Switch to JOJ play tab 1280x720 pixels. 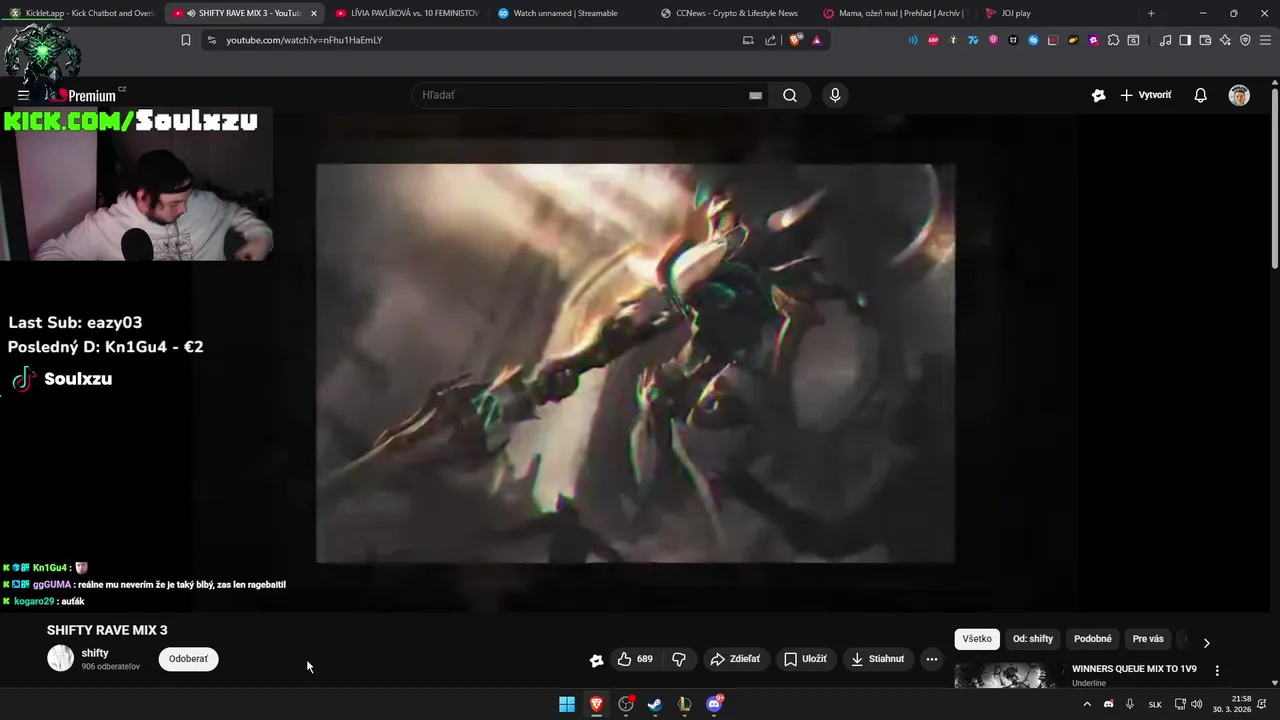(1056, 13)
